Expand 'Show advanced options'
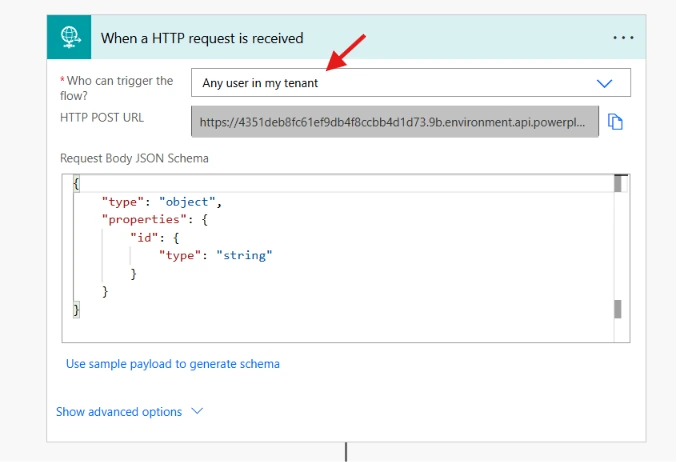Image resolution: width=677 pixels, height=462 pixels. click(129, 411)
